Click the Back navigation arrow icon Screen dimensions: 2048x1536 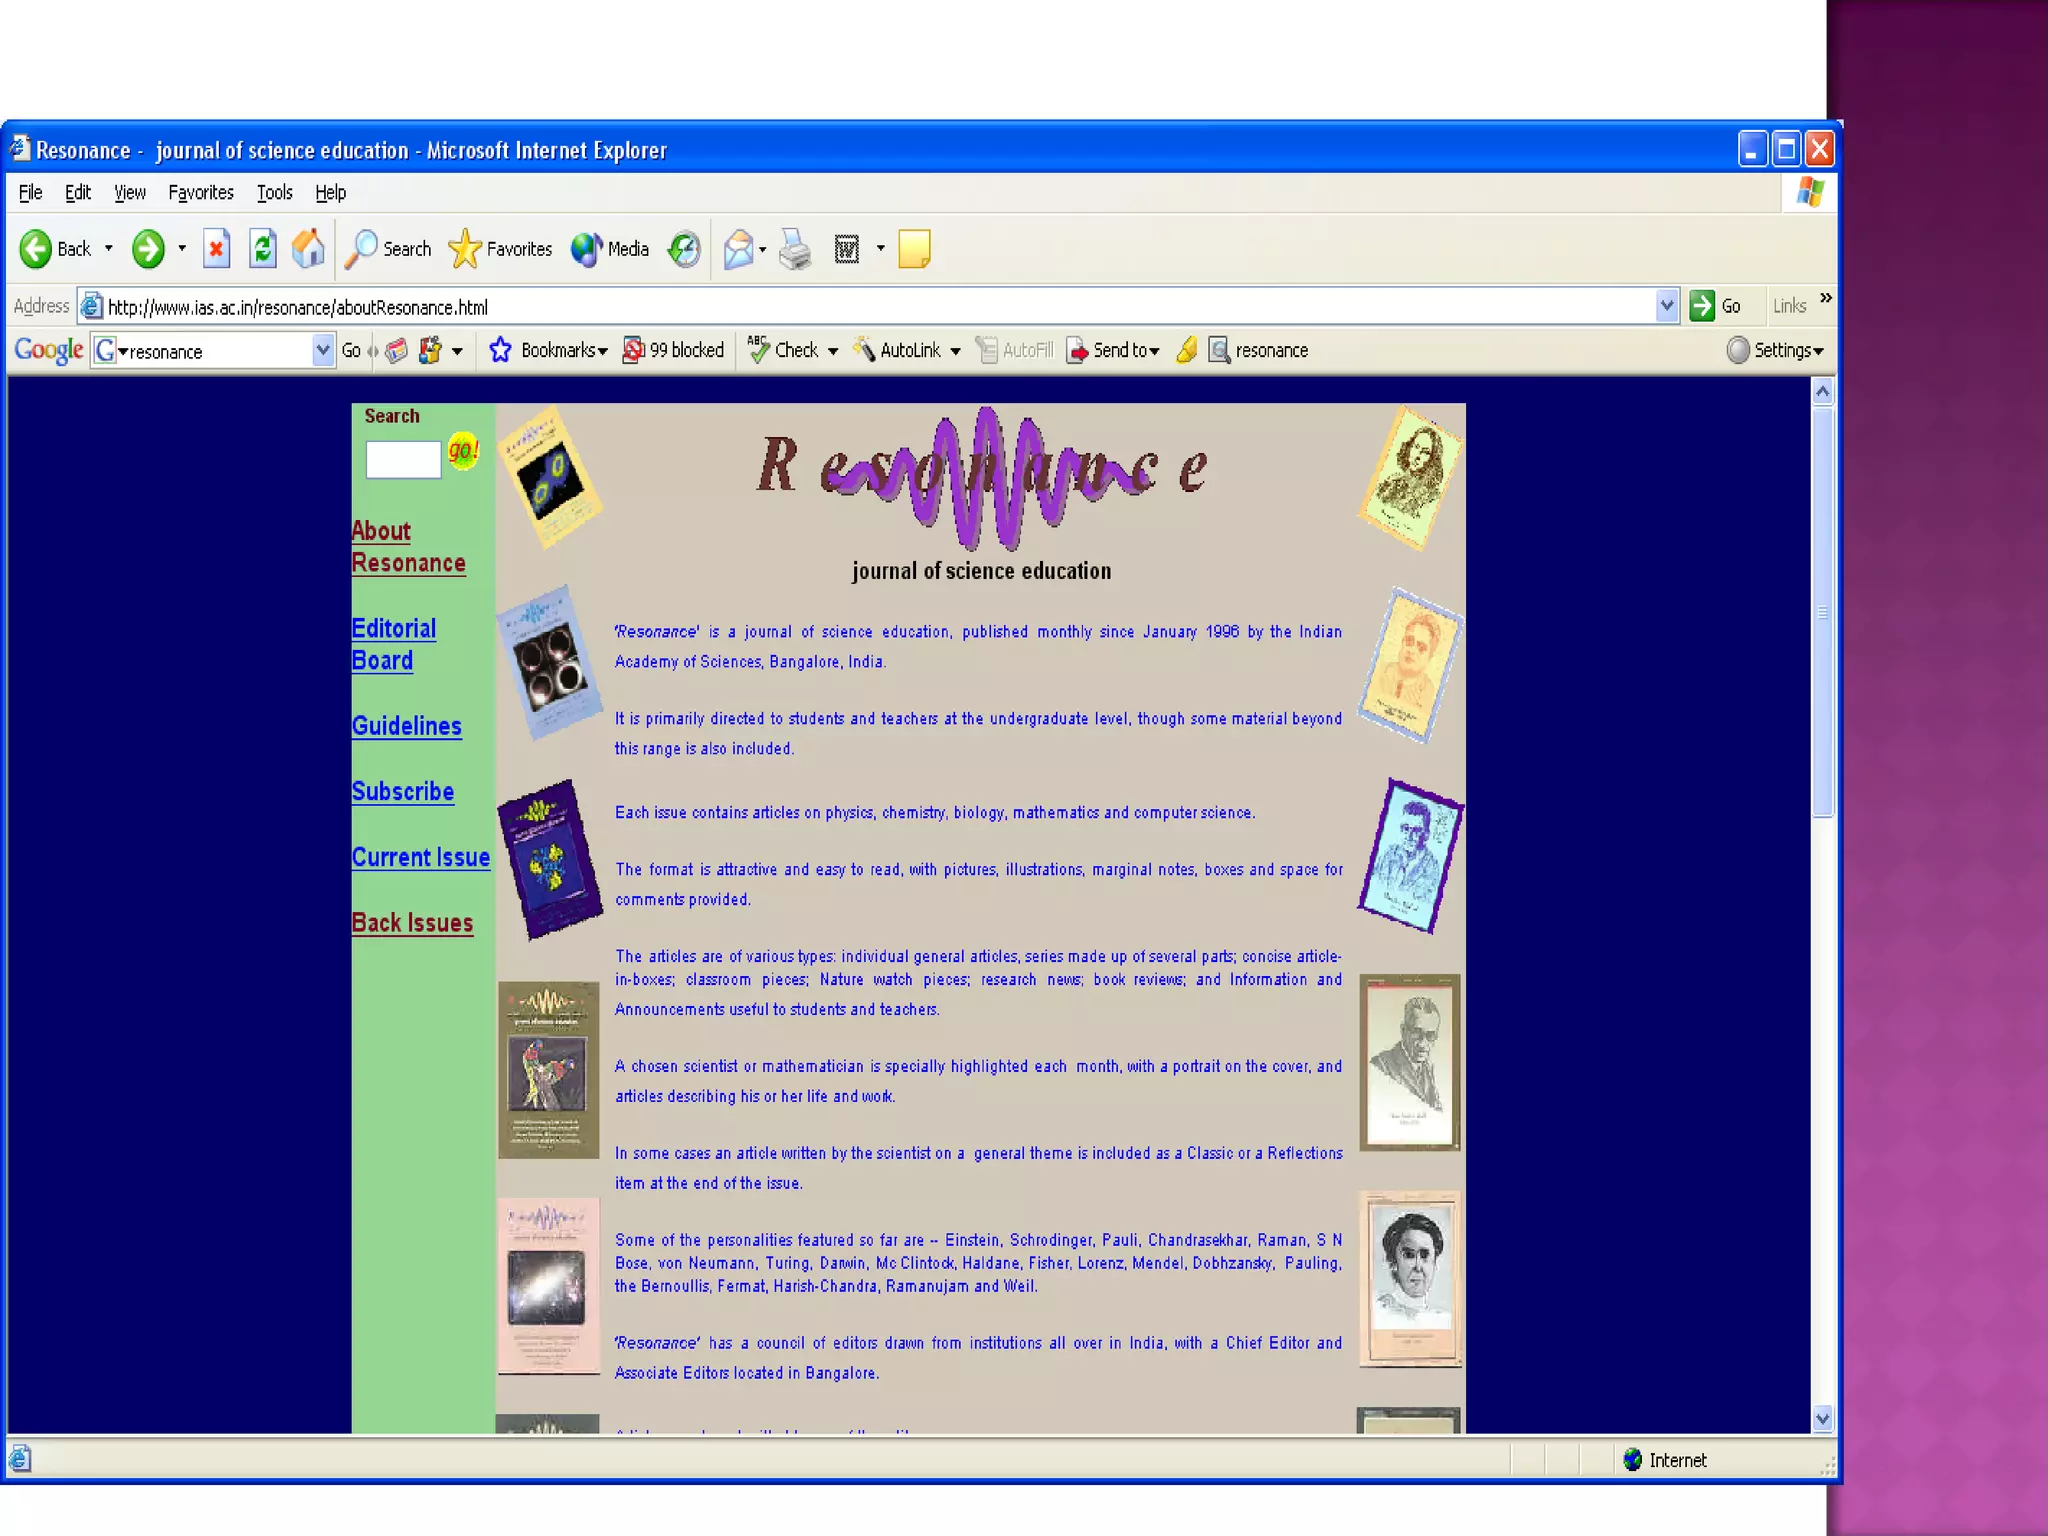point(36,249)
